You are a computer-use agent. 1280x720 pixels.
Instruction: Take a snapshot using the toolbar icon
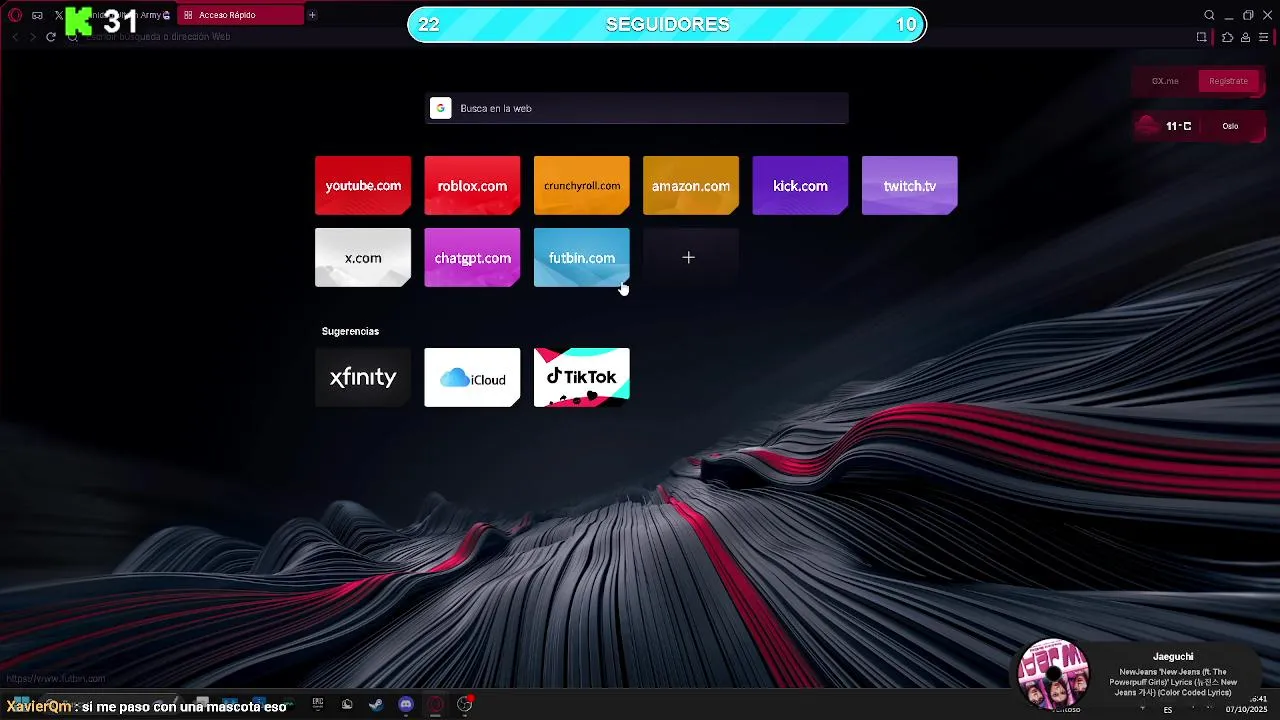point(1201,37)
